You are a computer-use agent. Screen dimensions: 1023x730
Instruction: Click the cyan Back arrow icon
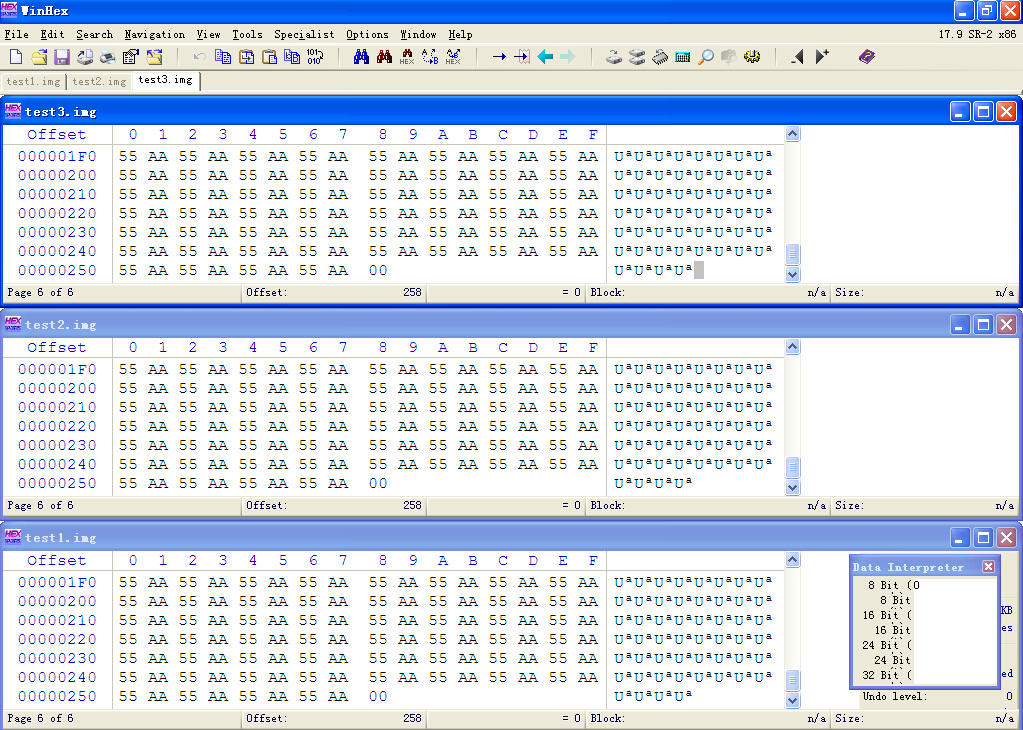coord(545,57)
